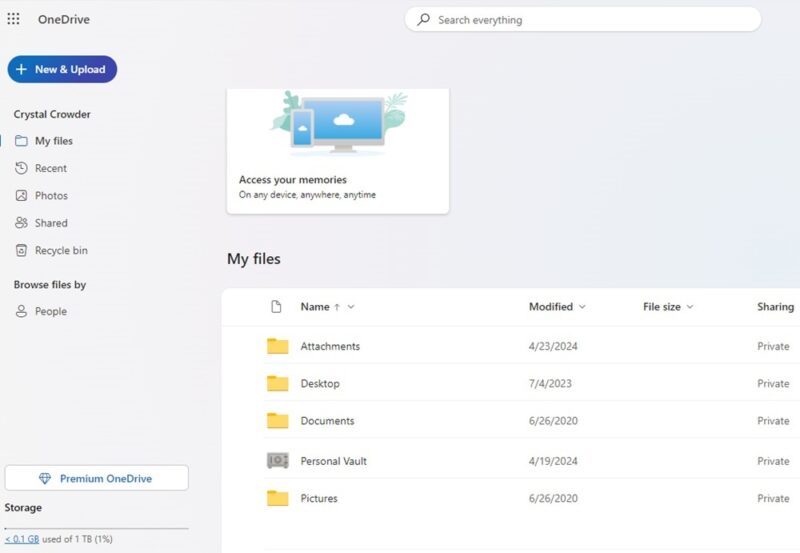Open the Personal Vault name link
This screenshot has width=800, height=553.
[334, 461]
